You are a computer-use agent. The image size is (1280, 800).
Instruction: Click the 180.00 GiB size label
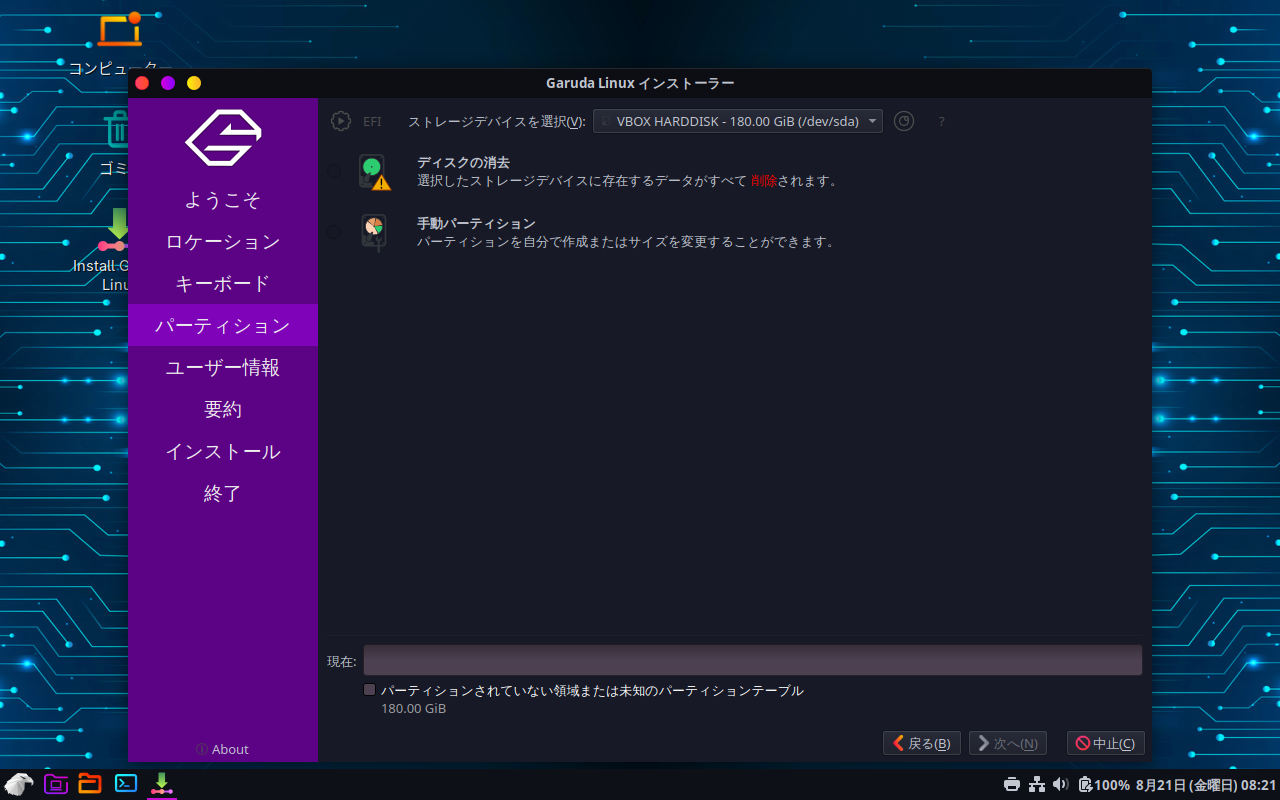413,709
